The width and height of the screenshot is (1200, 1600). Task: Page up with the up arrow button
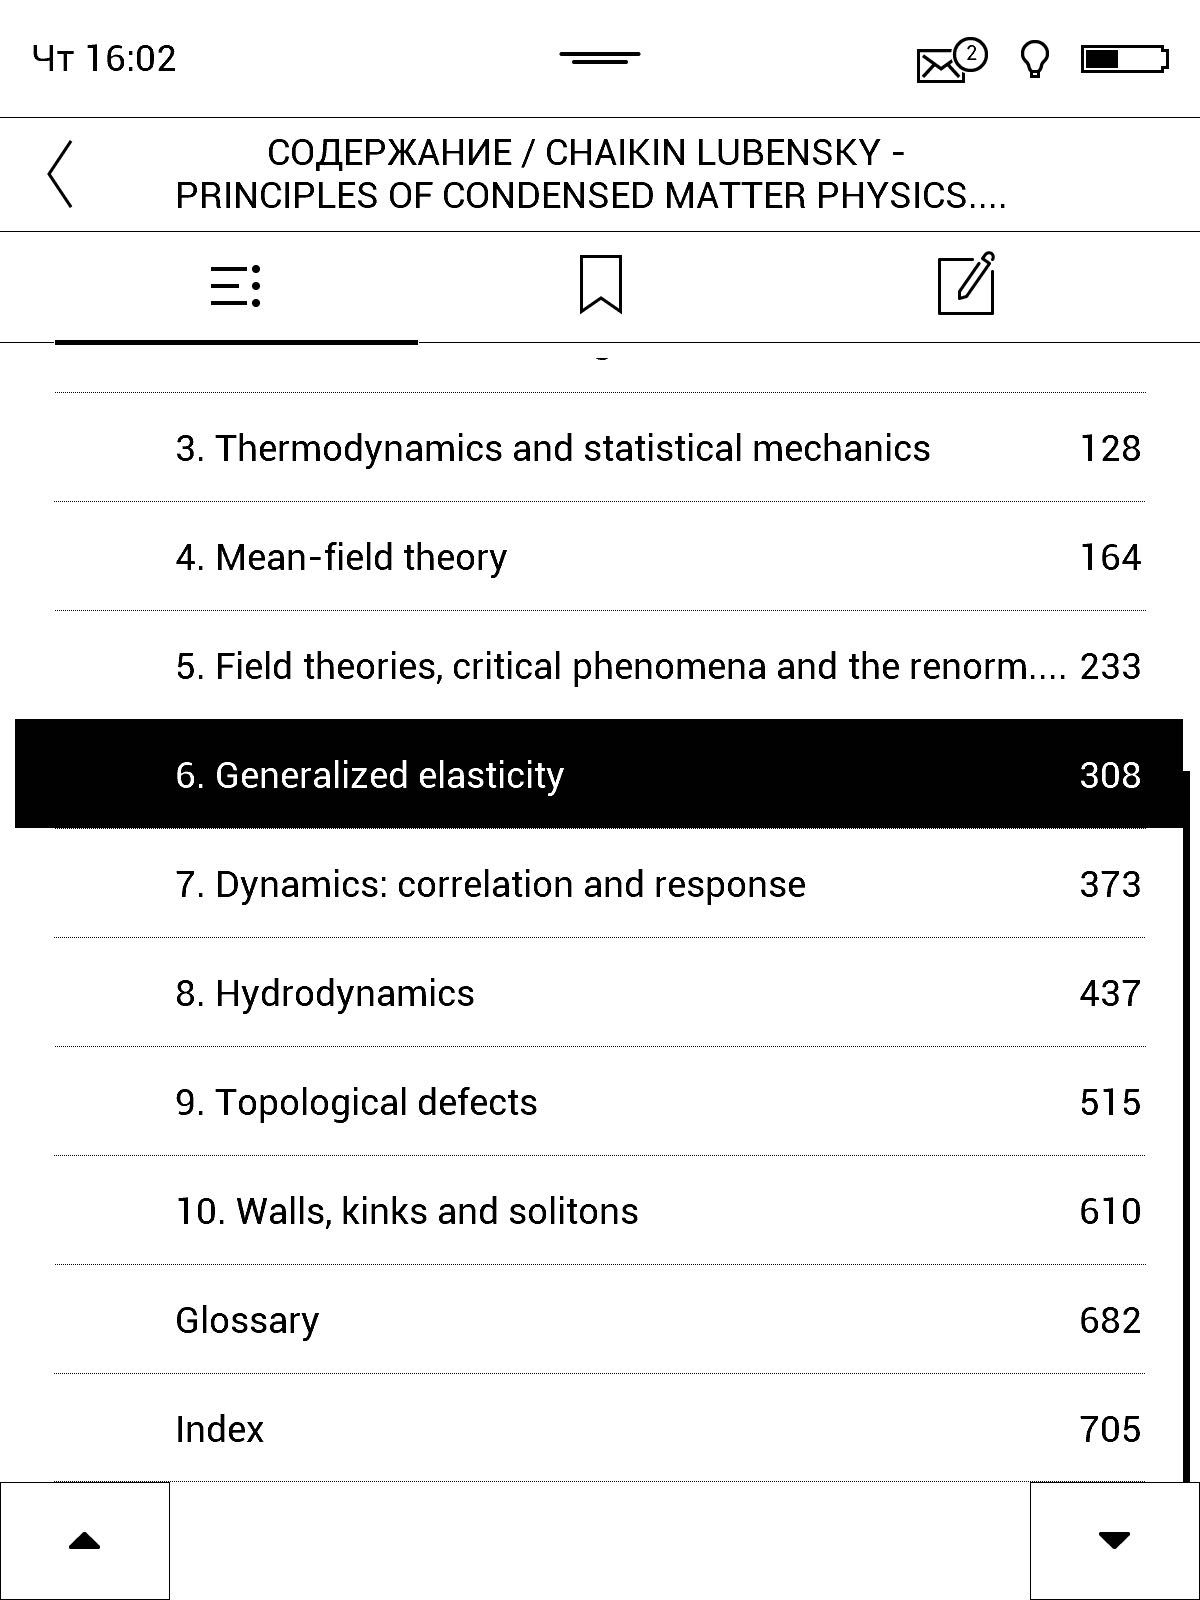[x=85, y=1541]
